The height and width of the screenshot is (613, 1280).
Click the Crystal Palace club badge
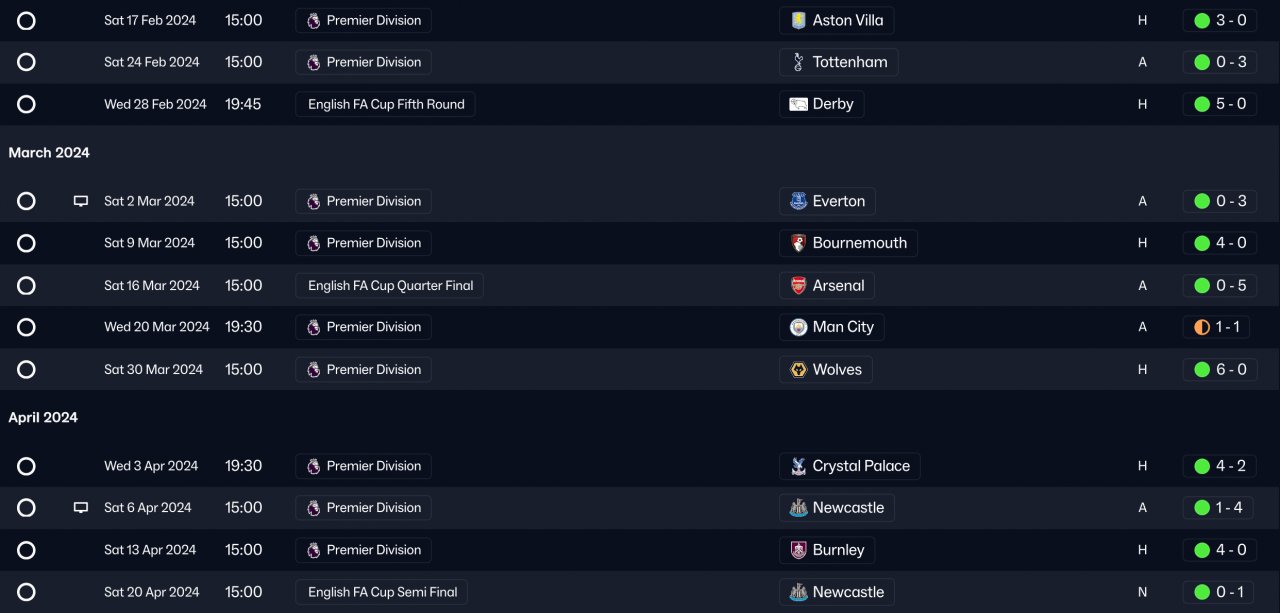tap(798, 466)
